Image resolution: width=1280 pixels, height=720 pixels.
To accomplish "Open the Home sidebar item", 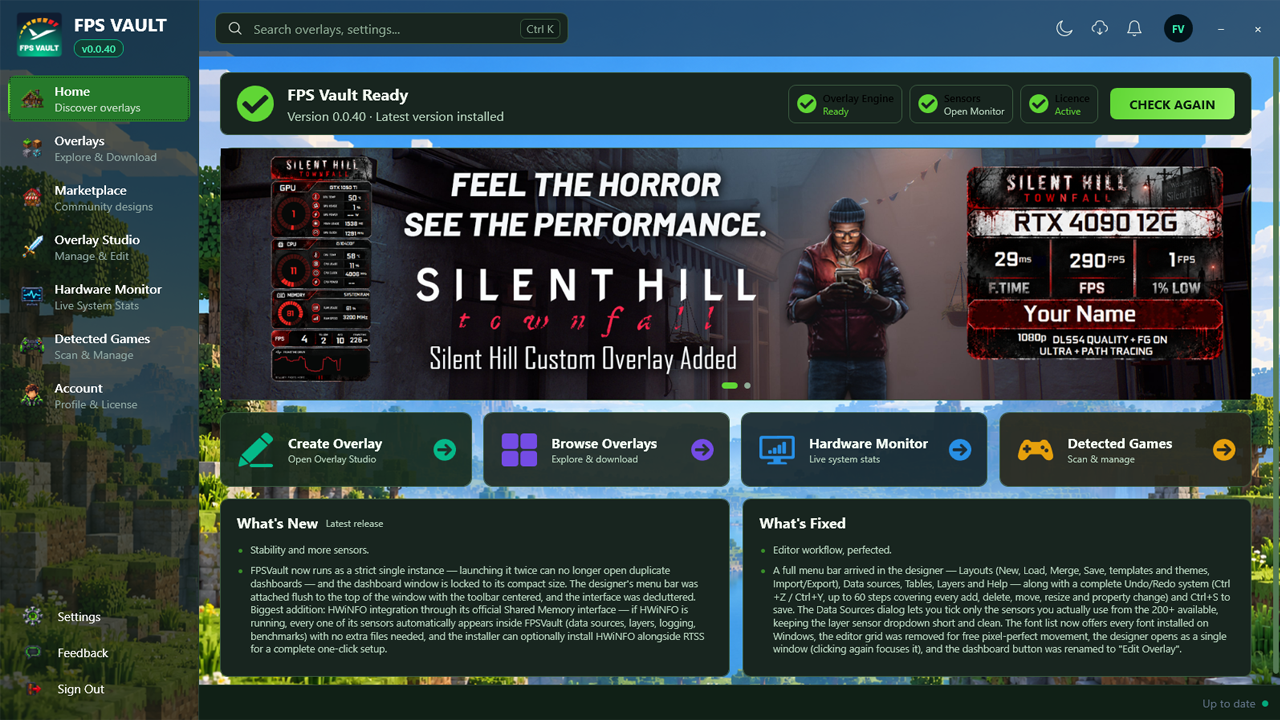I will 99,99.
